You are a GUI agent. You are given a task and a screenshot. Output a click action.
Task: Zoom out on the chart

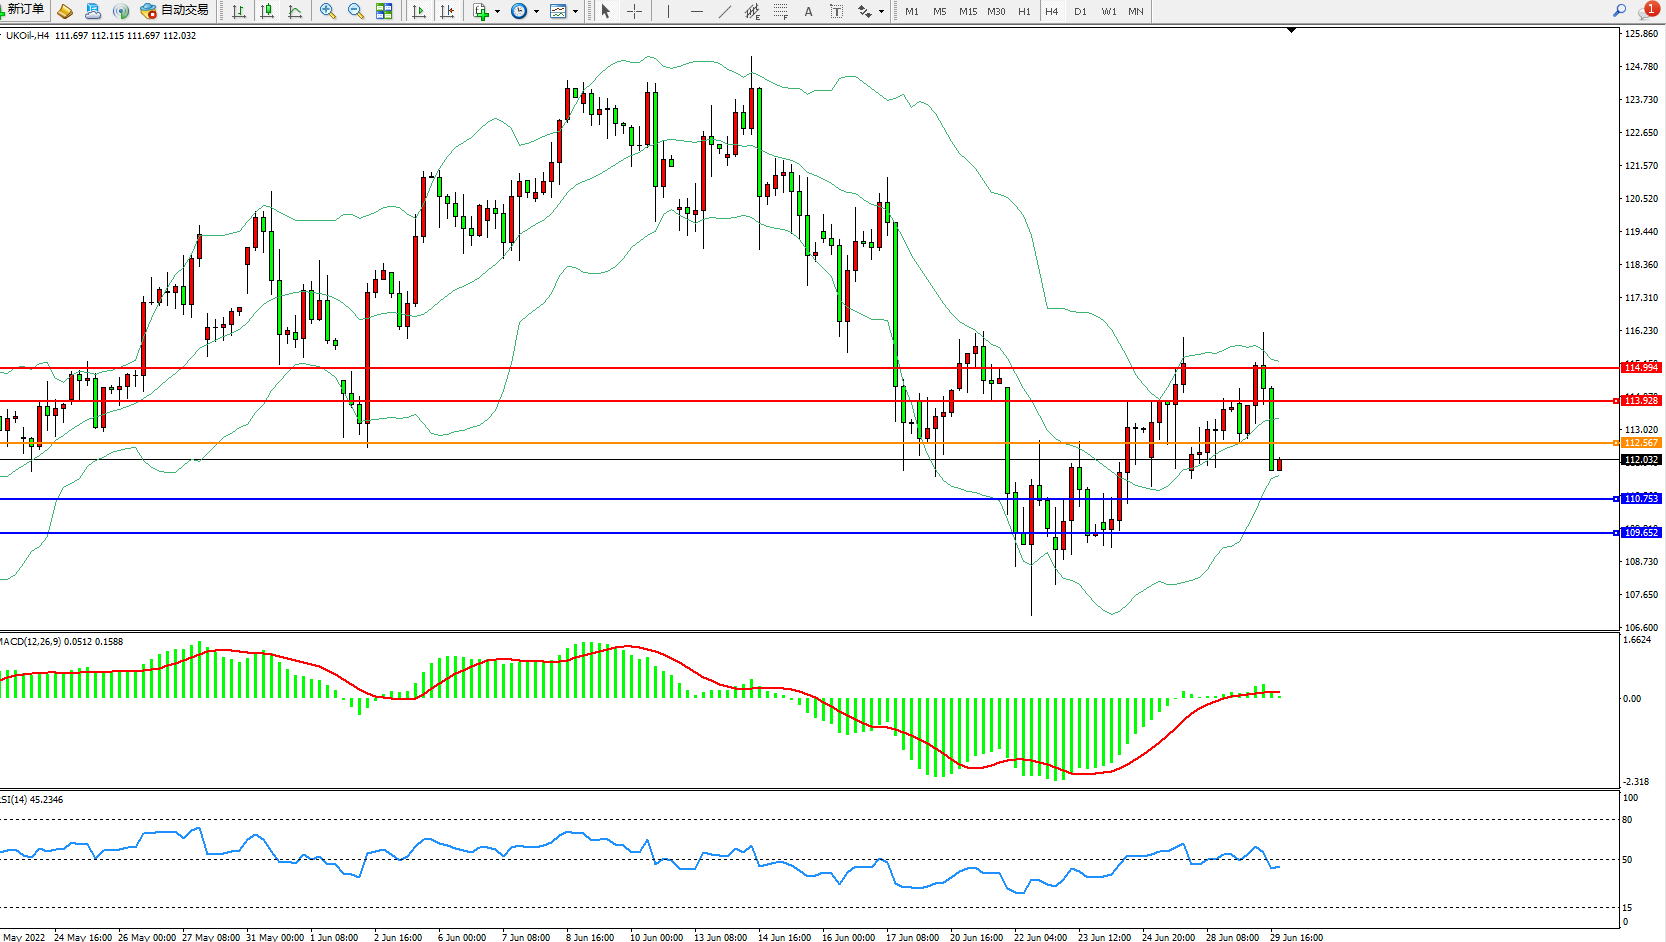coord(355,11)
